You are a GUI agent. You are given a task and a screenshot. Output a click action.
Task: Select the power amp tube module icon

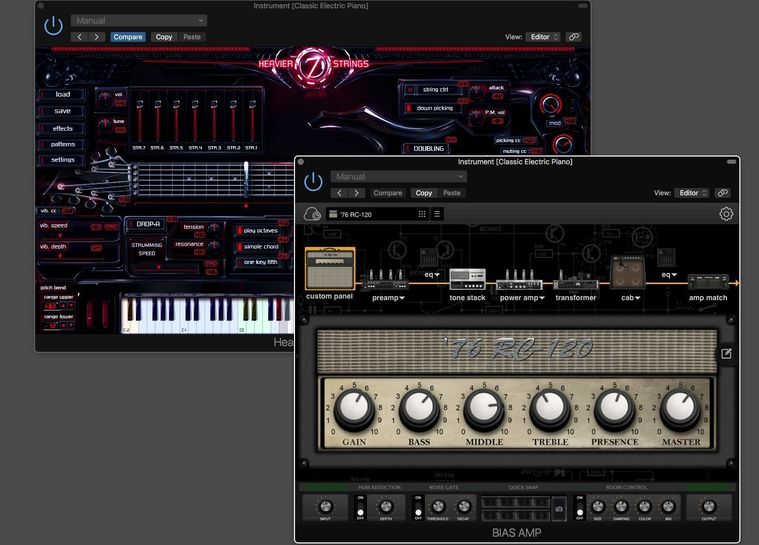pyautogui.click(x=519, y=281)
